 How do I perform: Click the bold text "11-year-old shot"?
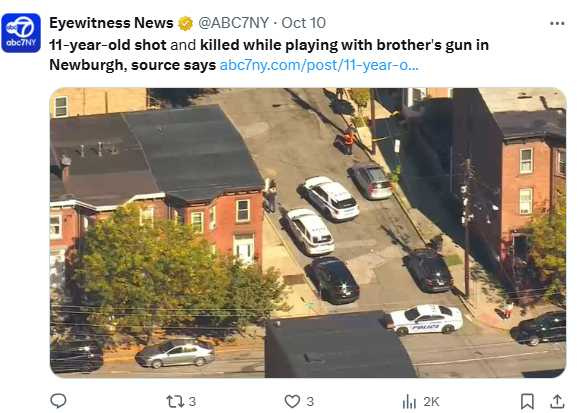coord(108,45)
